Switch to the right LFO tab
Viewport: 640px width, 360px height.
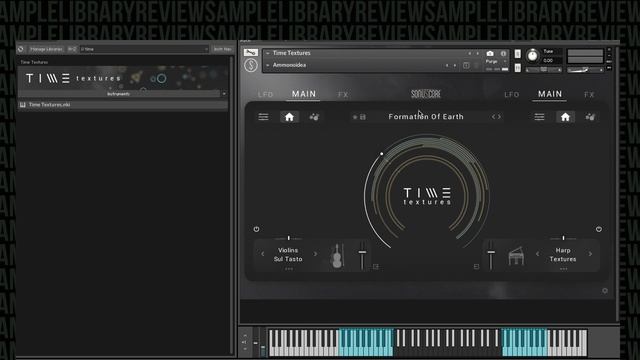tap(511, 95)
